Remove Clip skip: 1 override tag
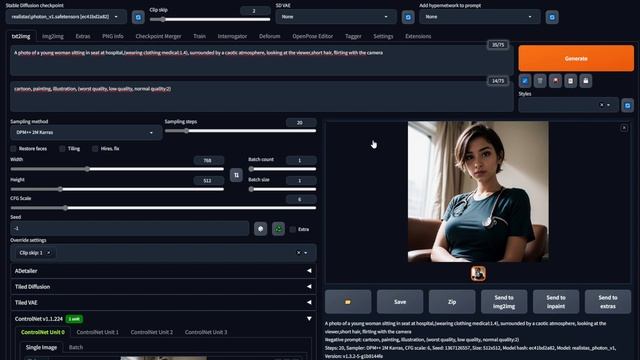This screenshot has width=640, height=360. tap(49, 253)
